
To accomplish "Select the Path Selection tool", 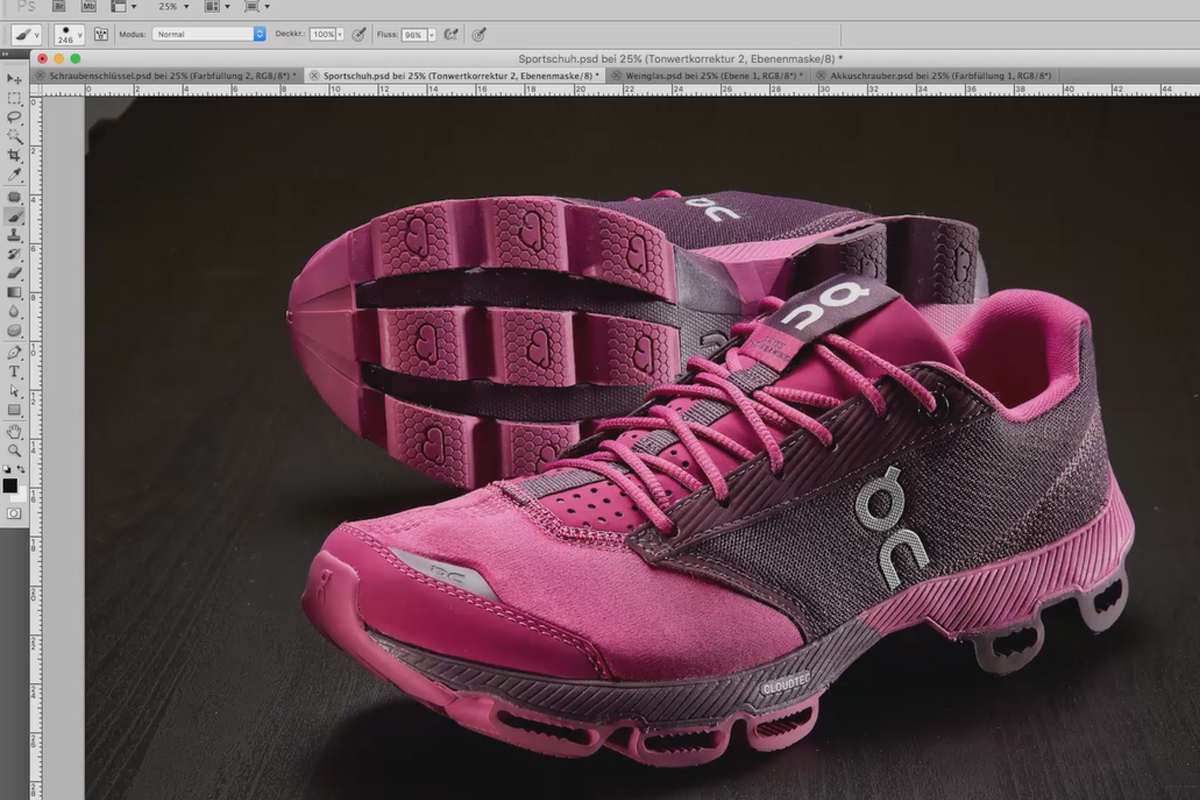I will [x=14, y=390].
